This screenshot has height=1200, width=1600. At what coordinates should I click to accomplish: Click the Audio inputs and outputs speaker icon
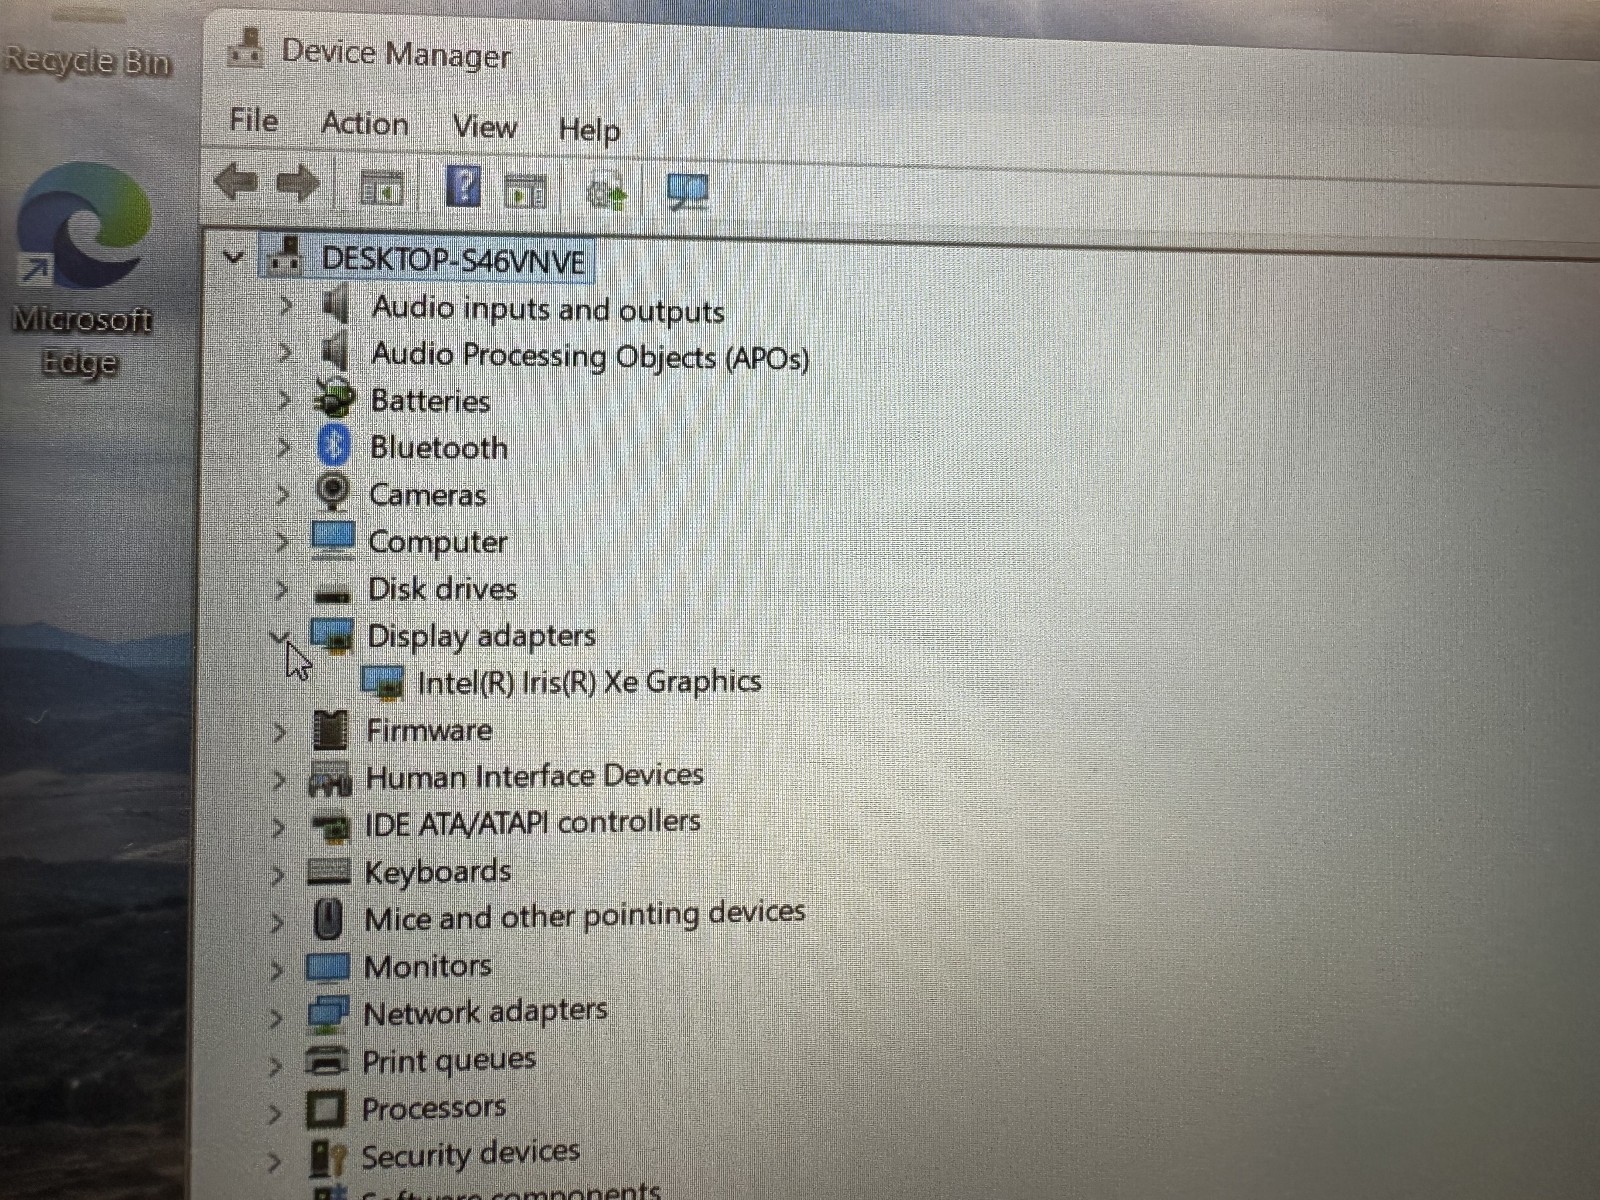coord(337,303)
